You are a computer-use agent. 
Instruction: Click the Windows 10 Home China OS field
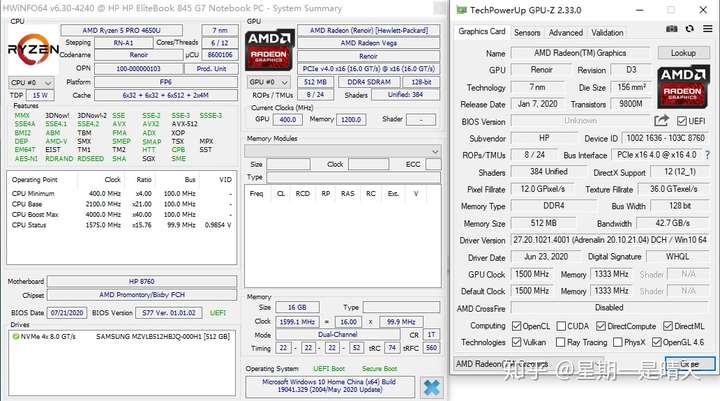tap(329, 386)
